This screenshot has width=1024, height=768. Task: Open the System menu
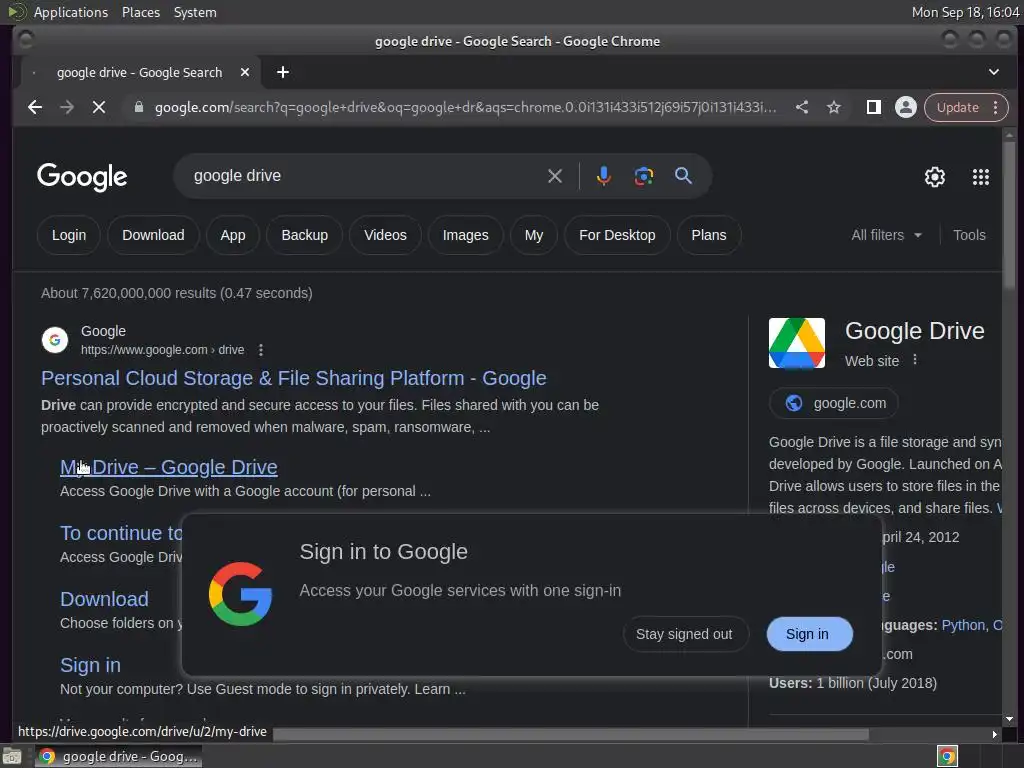tap(195, 12)
